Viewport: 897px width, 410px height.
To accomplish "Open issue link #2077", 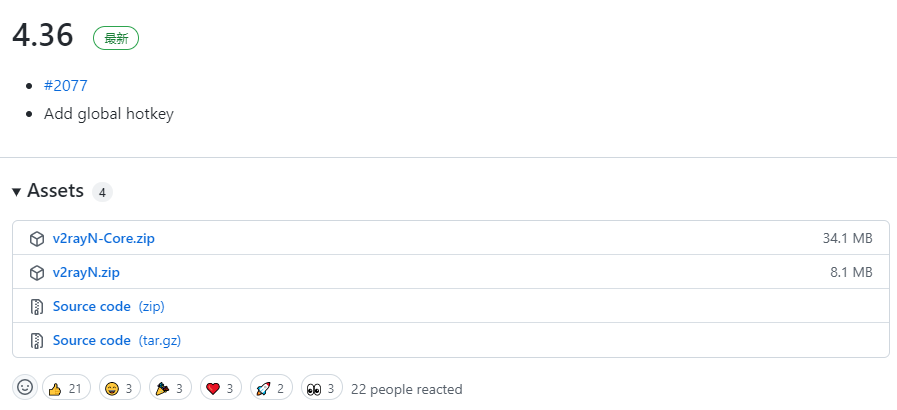I will tap(66, 86).
